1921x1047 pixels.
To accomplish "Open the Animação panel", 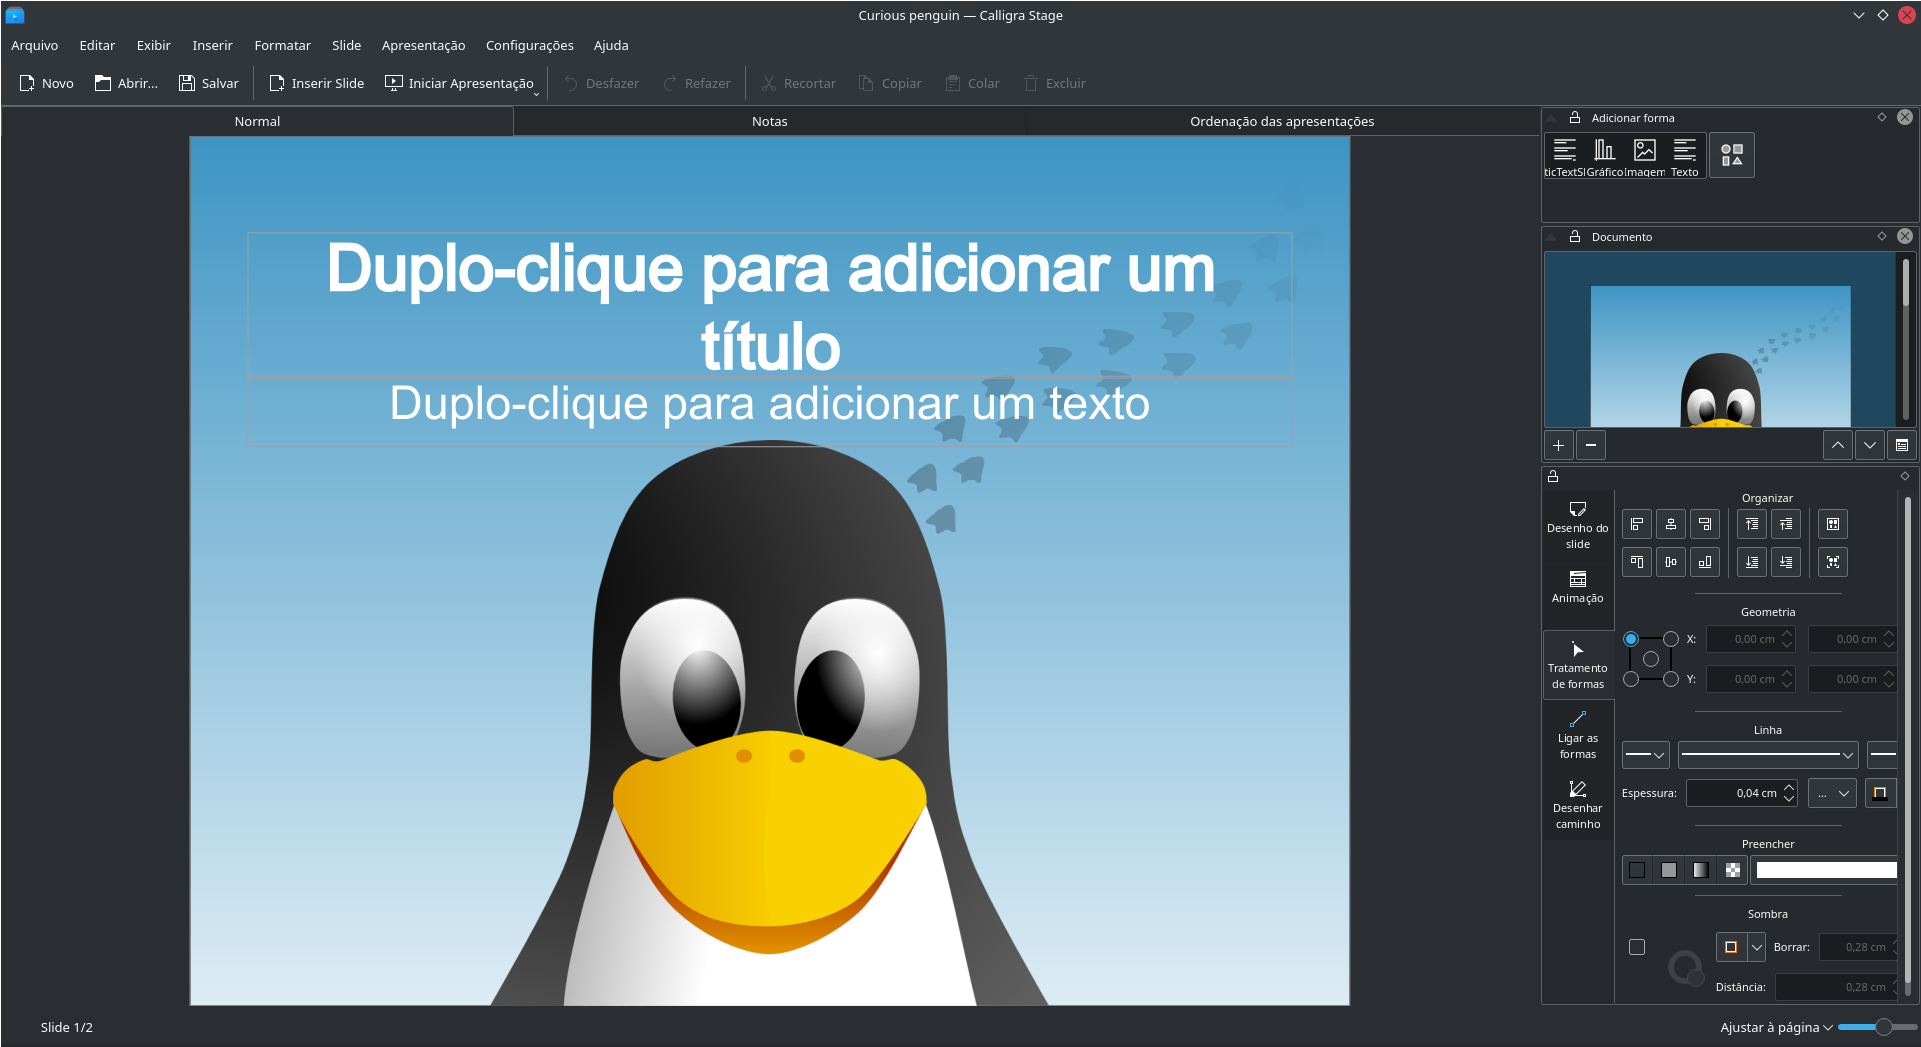I will point(1577,586).
